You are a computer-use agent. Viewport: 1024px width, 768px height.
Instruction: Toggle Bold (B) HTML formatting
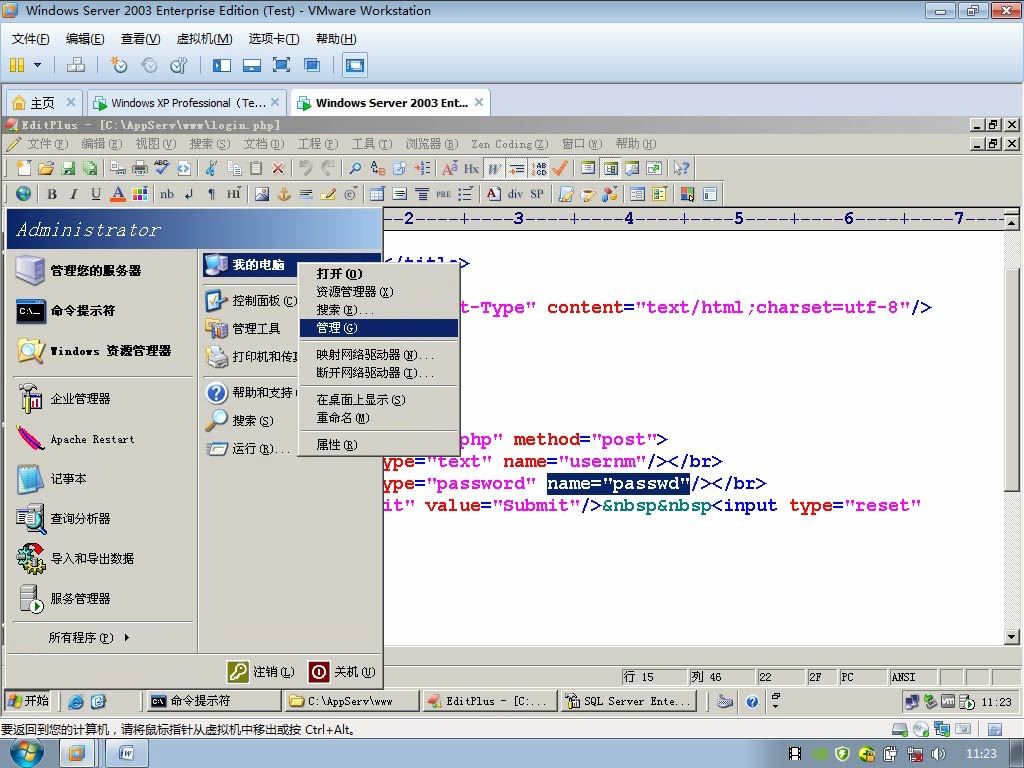52,194
